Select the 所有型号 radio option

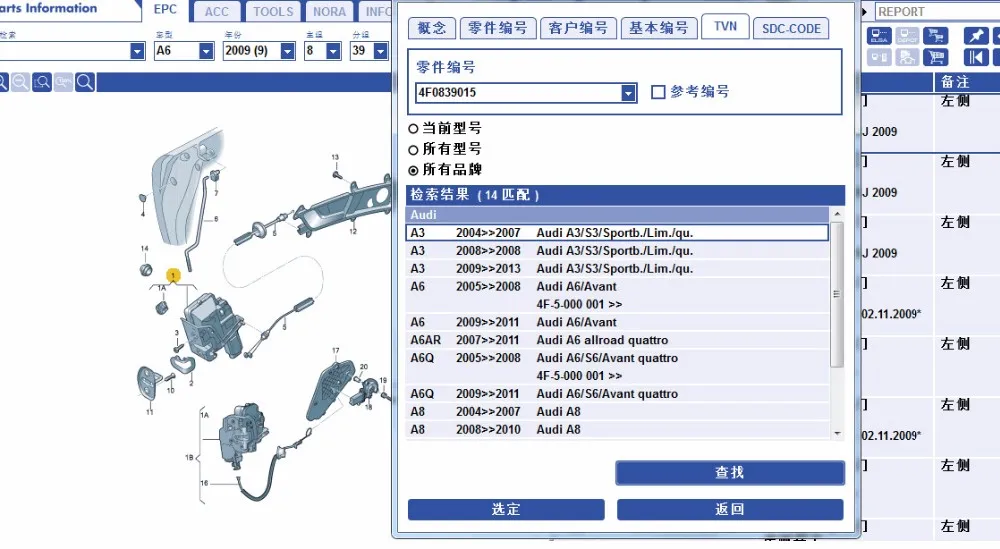pyautogui.click(x=413, y=150)
